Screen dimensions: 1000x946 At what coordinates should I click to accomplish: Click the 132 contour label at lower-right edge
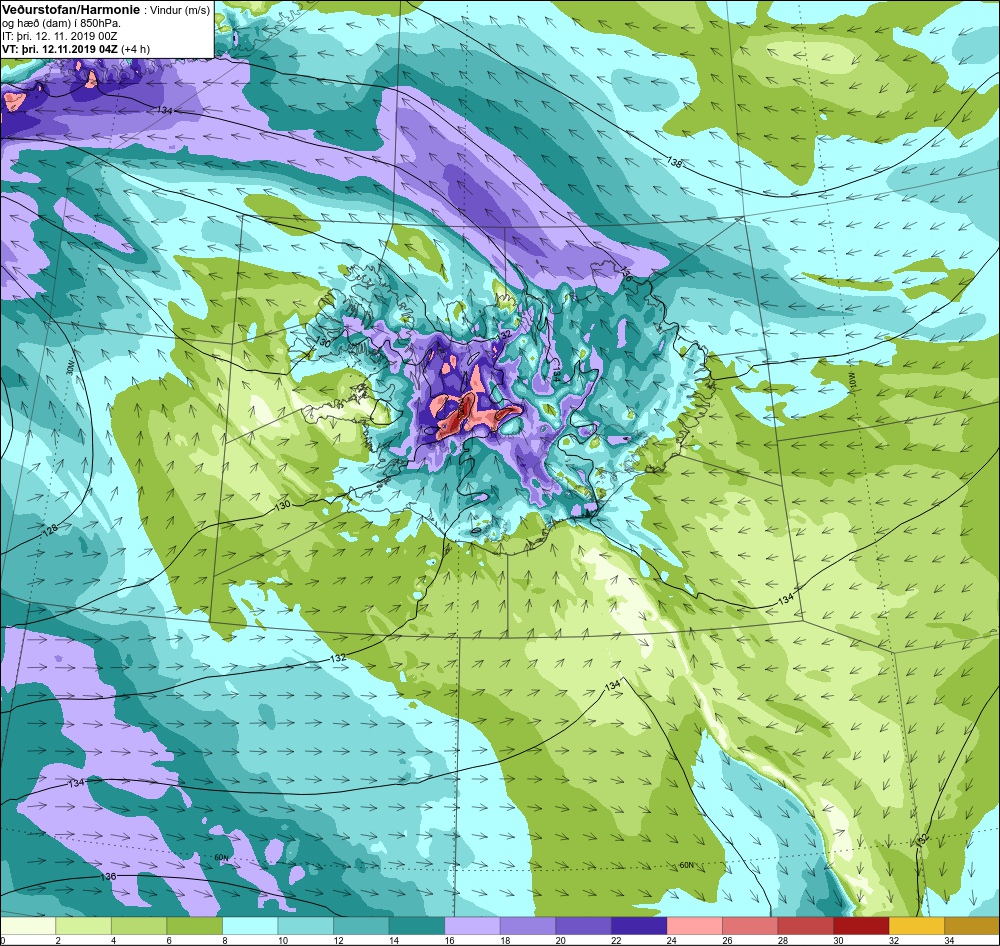pos(923,841)
